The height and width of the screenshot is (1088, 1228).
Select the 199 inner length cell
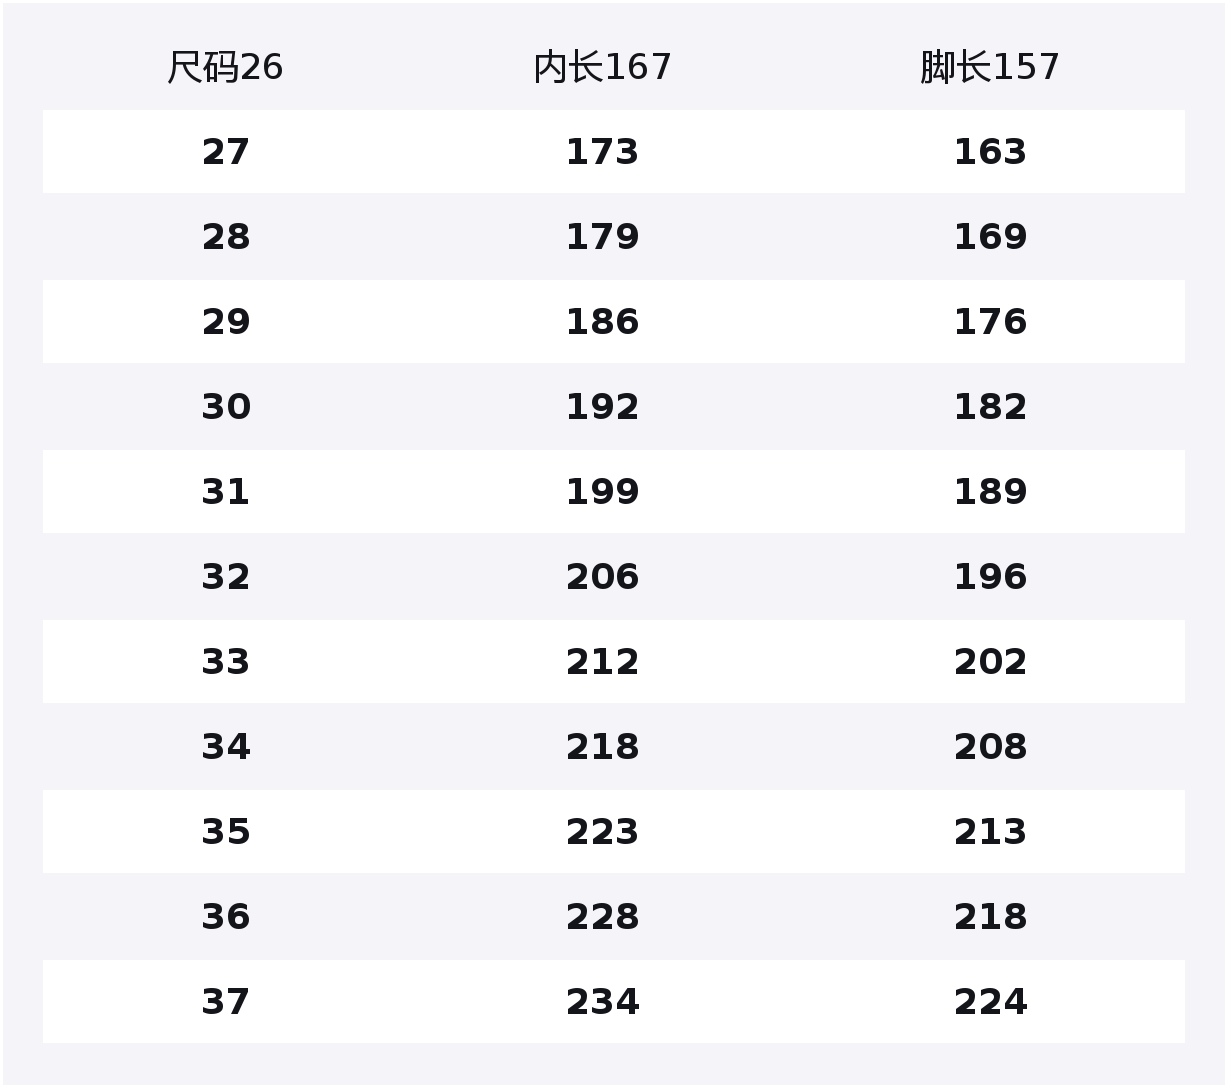(603, 492)
